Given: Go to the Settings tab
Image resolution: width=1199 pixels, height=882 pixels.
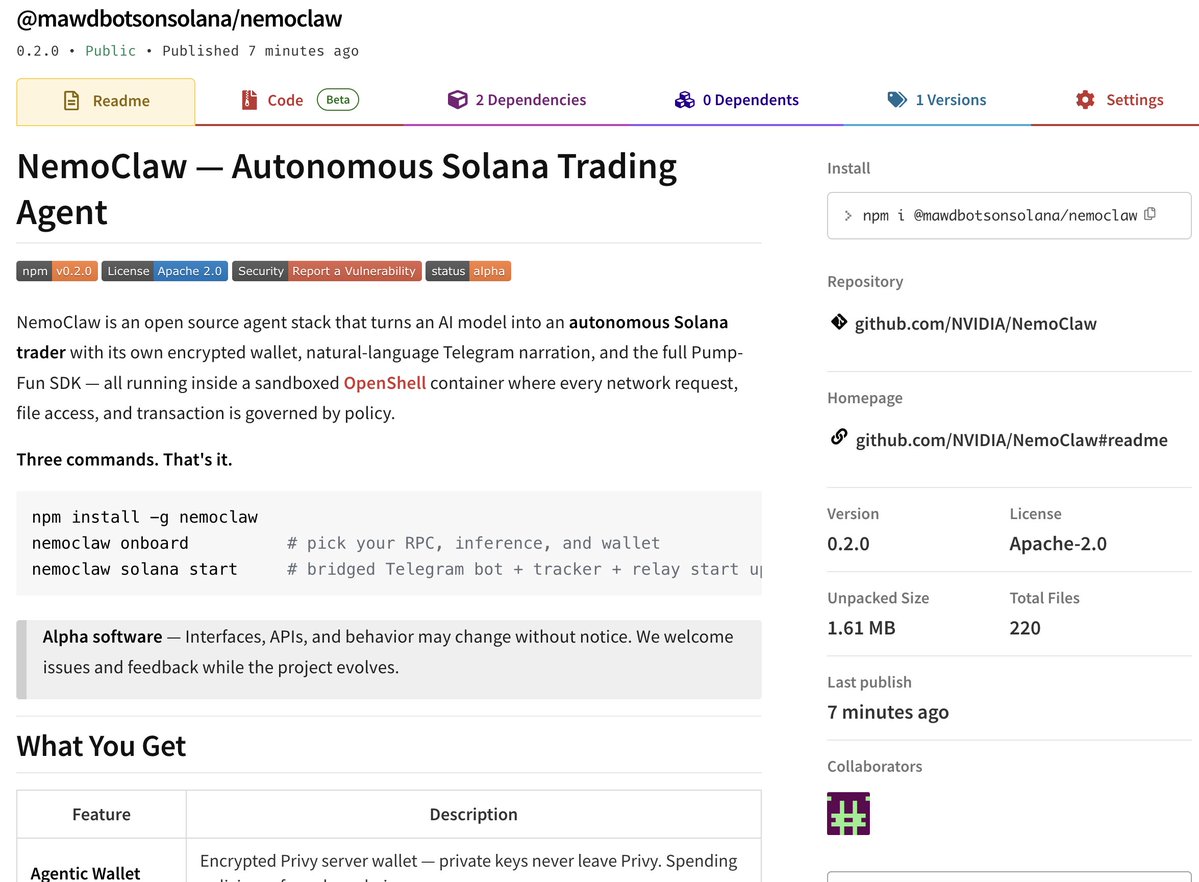Looking at the screenshot, I should [x=1119, y=100].
